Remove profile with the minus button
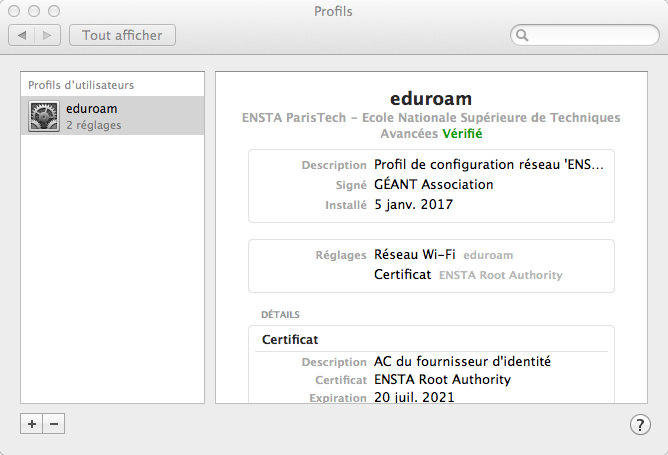Viewport: 668px width, 455px height. tap(54, 423)
